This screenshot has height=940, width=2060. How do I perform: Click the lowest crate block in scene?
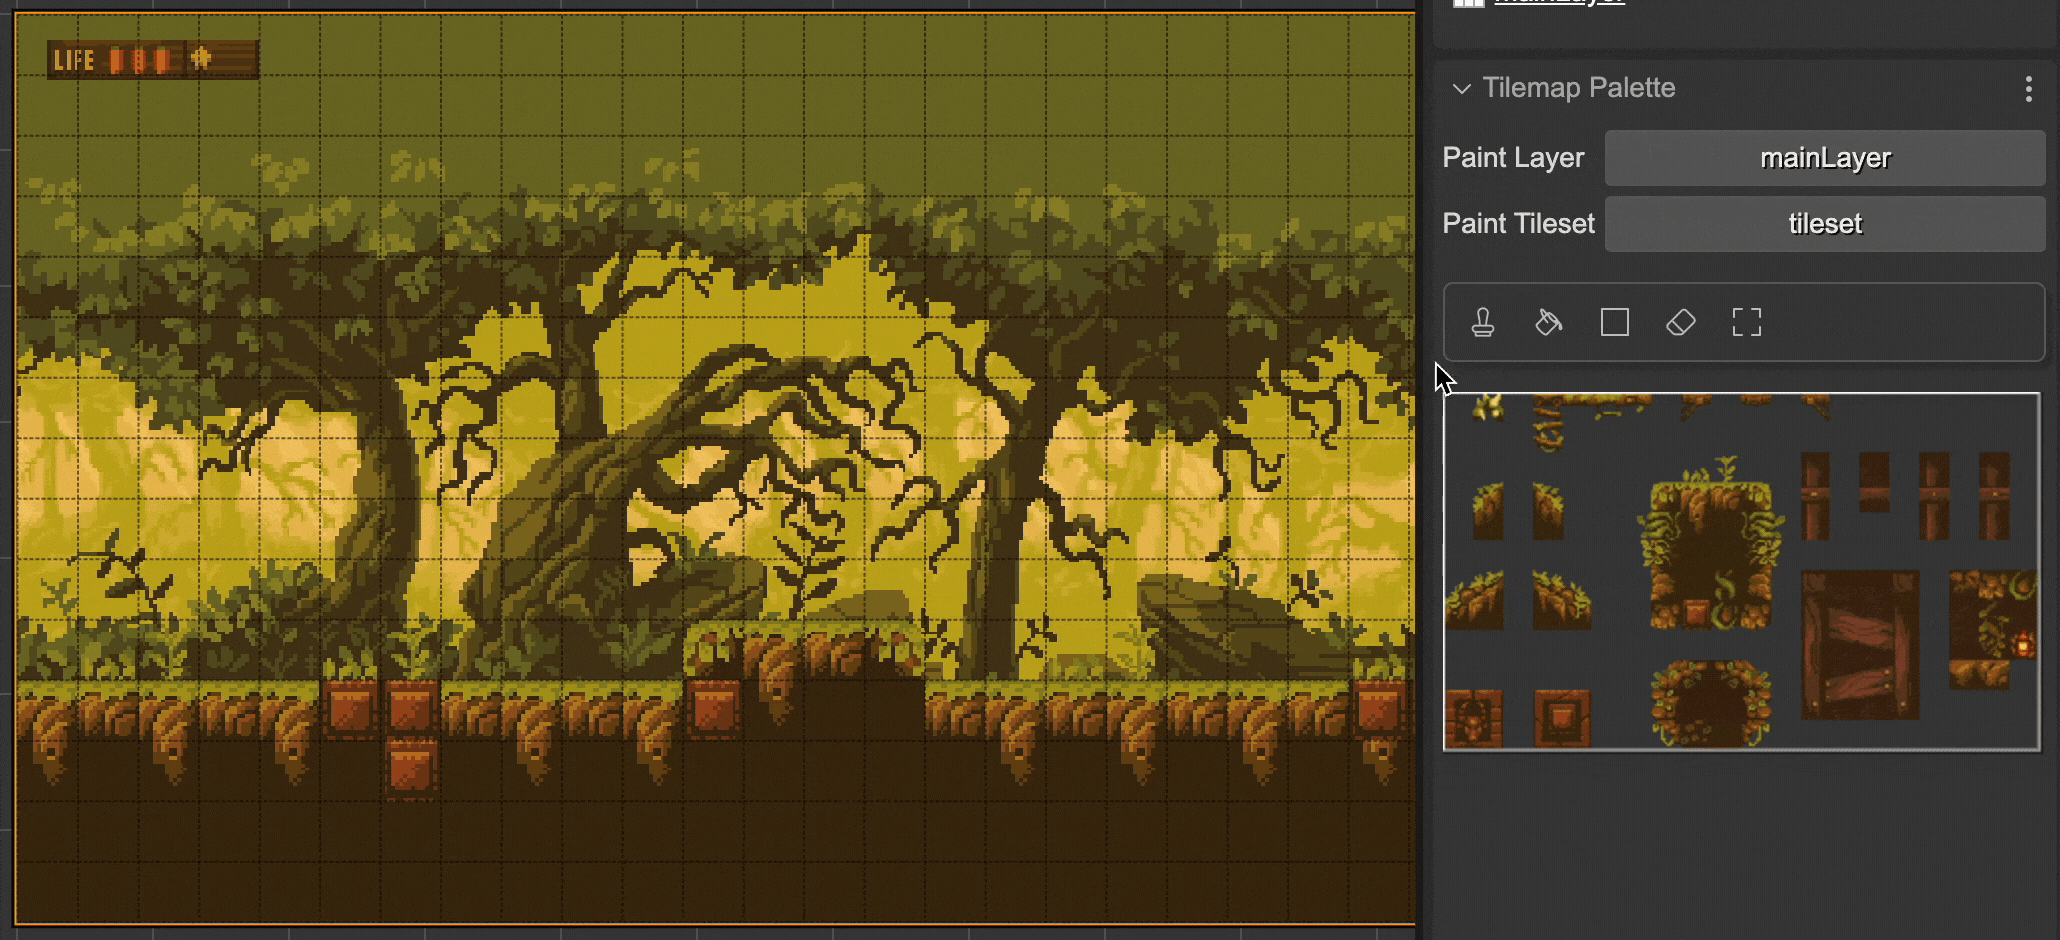coord(411,769)
